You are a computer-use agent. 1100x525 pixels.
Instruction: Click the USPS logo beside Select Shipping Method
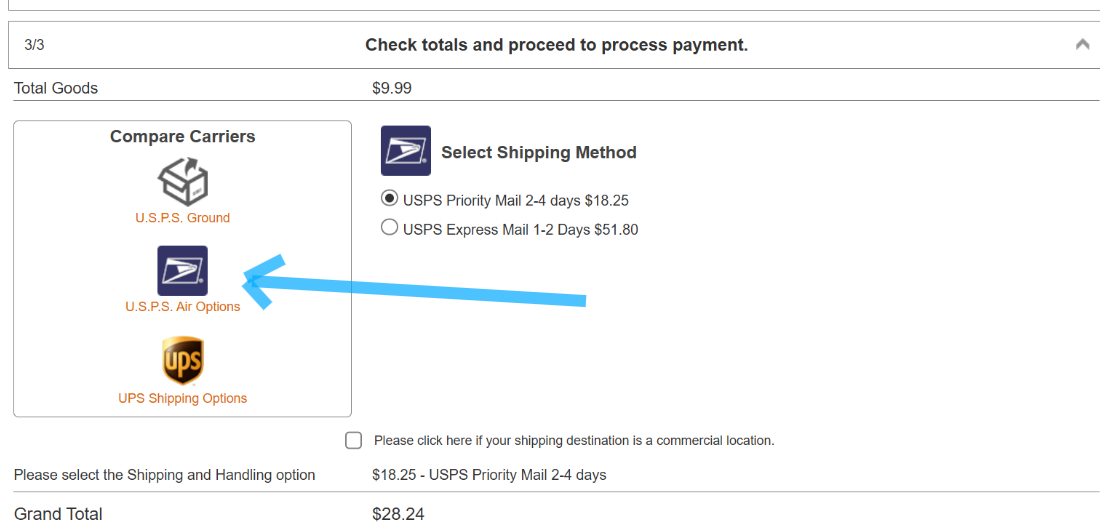pyautogui.click(x=406, y=151)
